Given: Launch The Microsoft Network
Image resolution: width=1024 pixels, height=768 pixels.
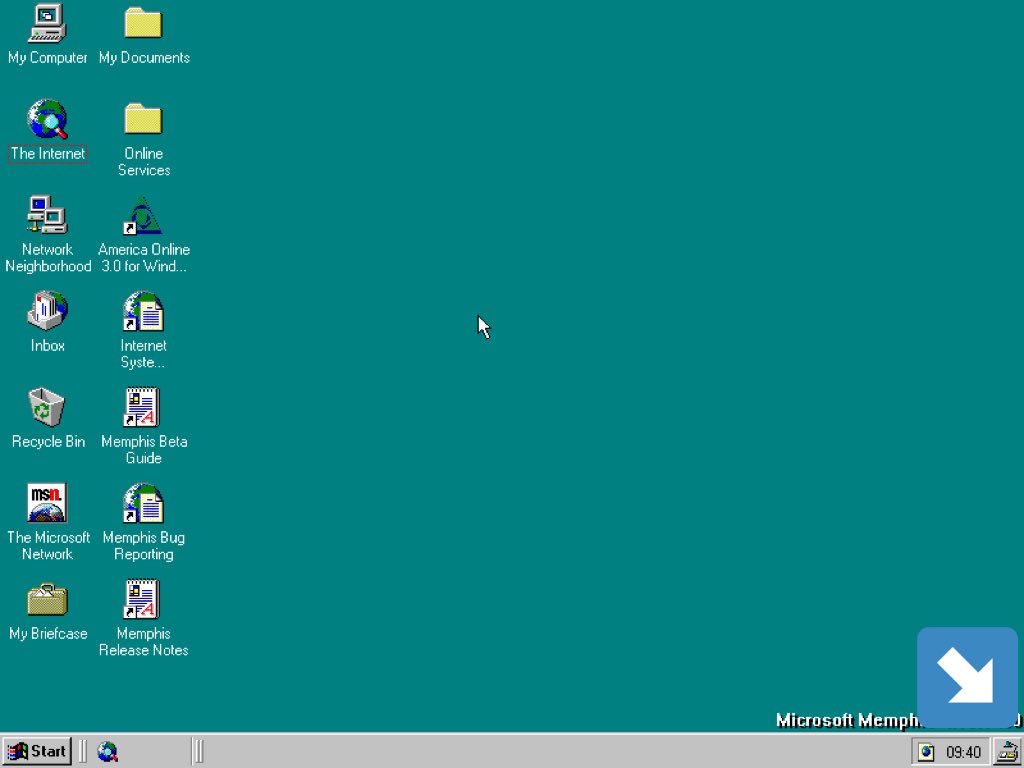Looking at the screenshot, I should pos(47,503).
